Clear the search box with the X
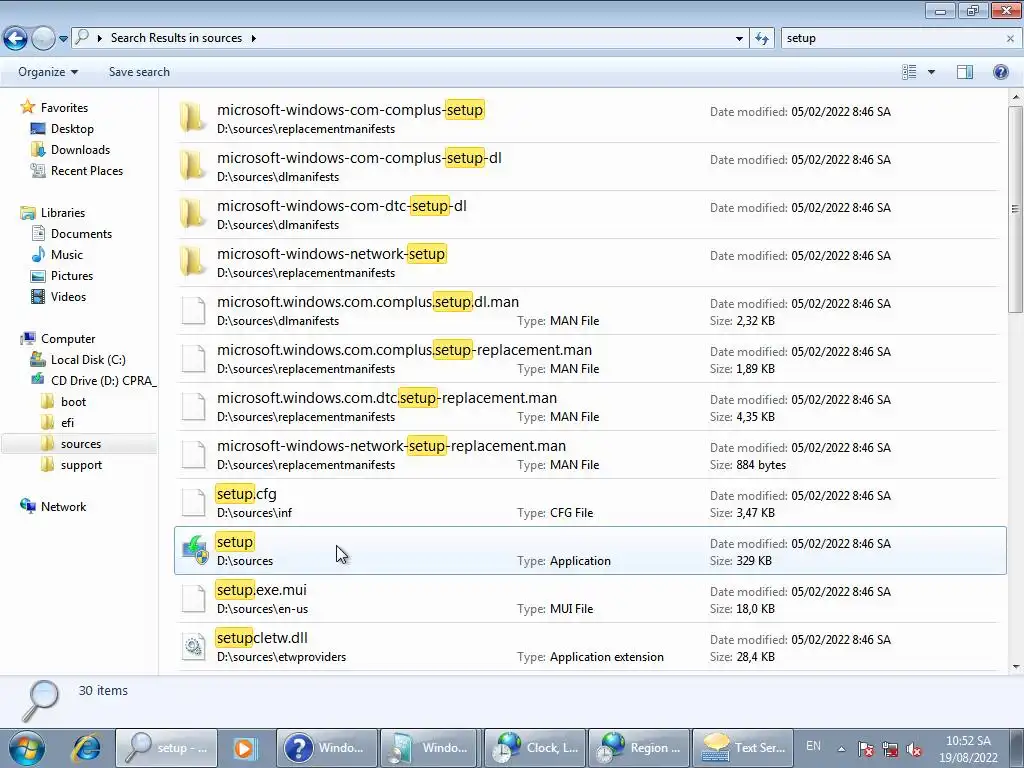Screen dimensions: 1024x768 coord(1010,39)
